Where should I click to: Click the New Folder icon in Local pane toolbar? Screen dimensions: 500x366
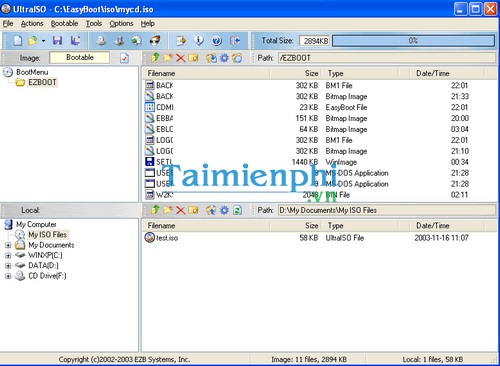point(168,210)
